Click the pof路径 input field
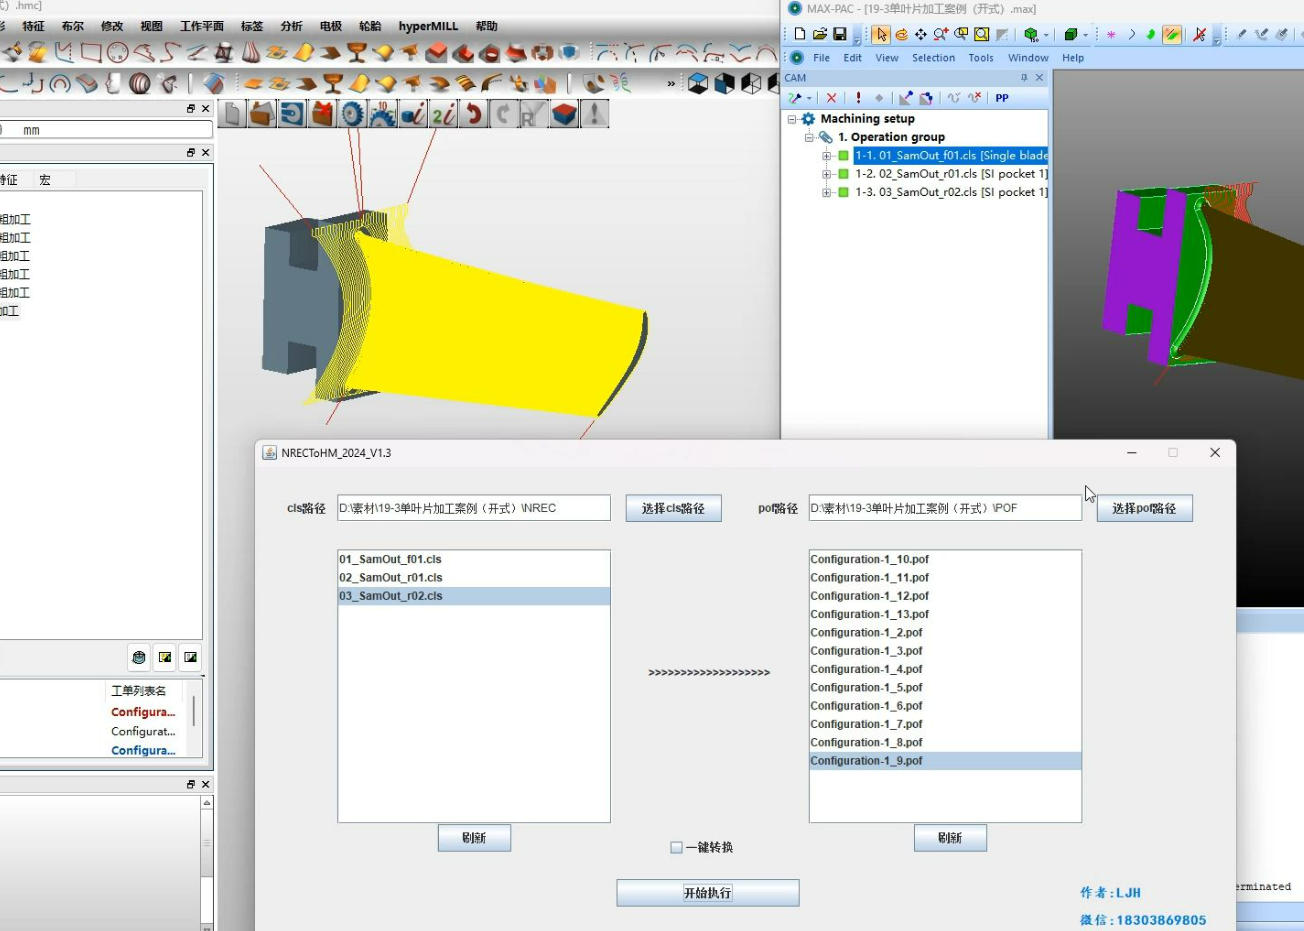This screenshot has height=931, width=1304. tap(944, 508)
